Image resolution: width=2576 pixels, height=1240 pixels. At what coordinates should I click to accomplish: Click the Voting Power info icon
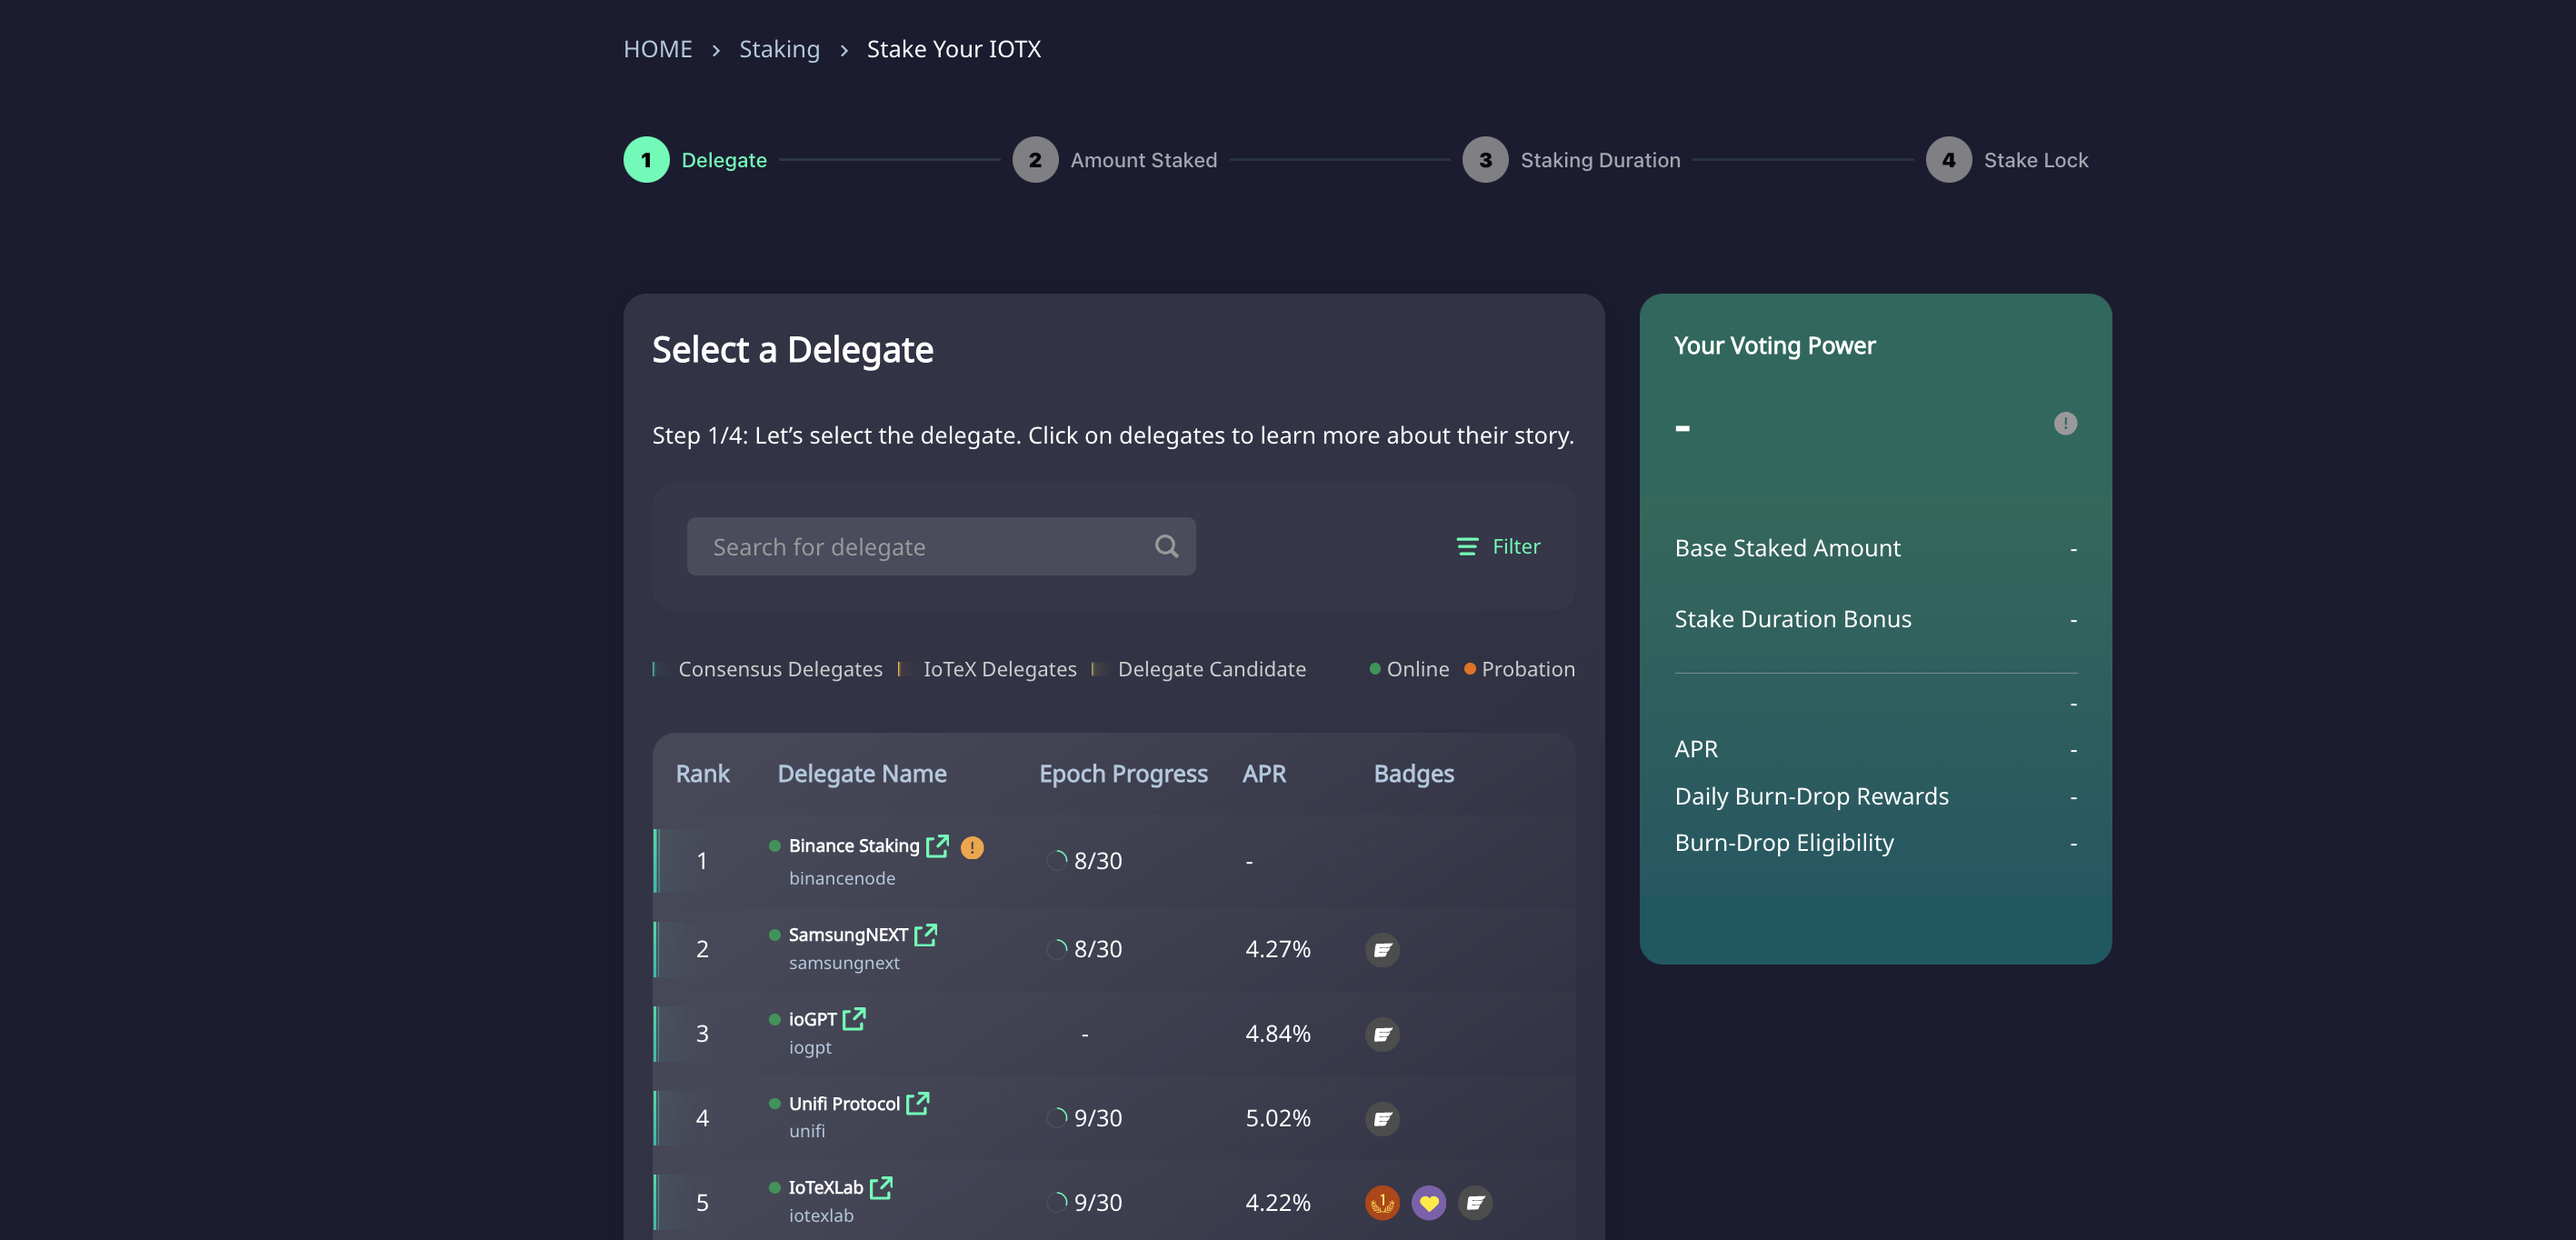[x=2065, y=424]
